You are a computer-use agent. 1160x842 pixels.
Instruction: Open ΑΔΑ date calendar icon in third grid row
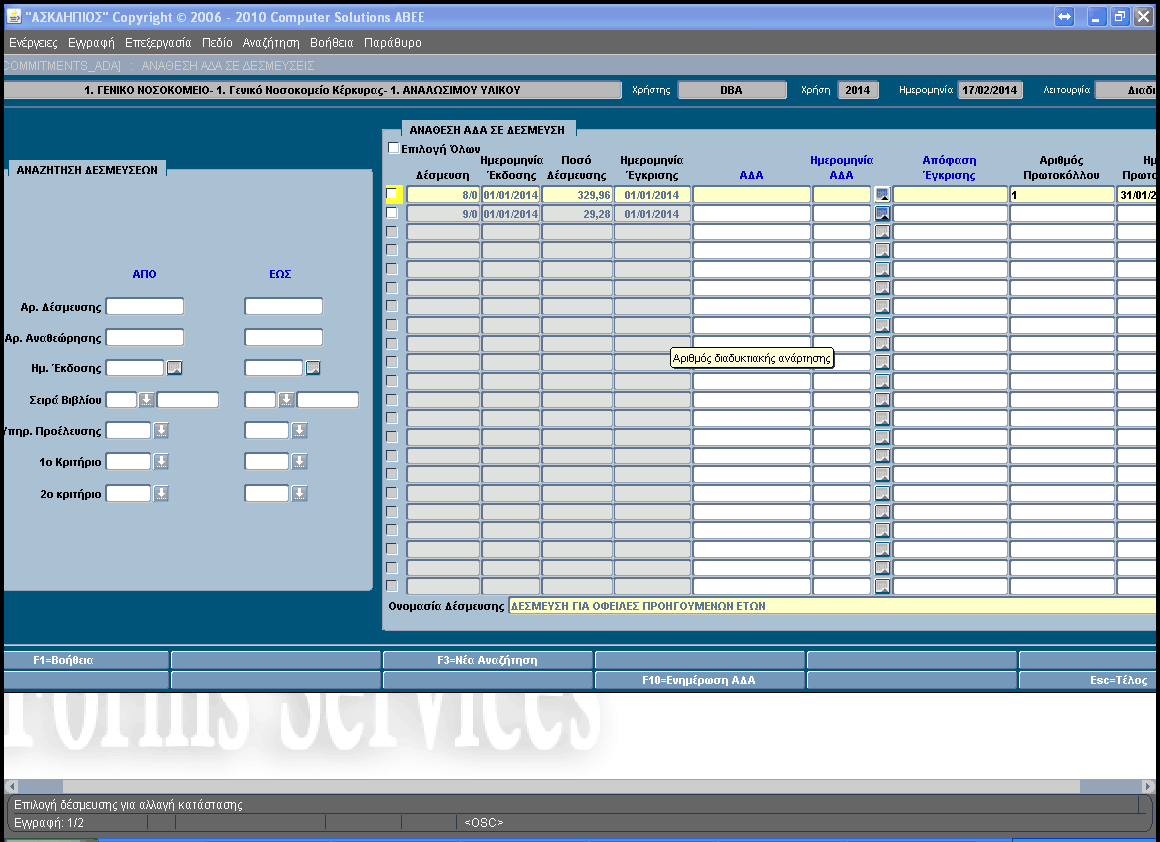coord(882,232)
